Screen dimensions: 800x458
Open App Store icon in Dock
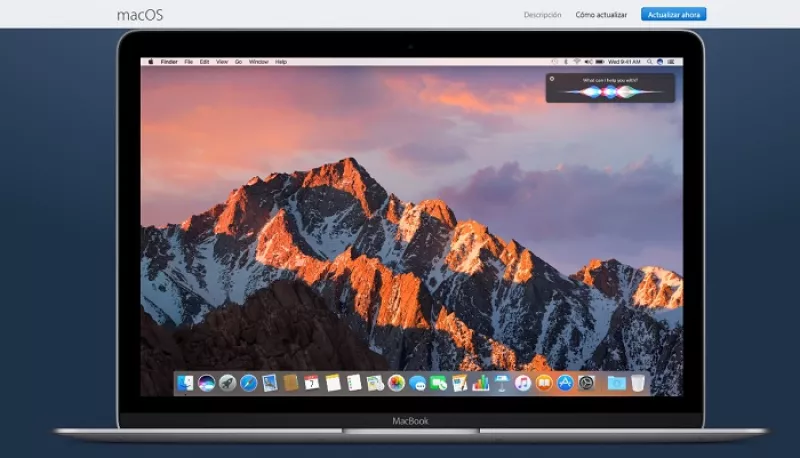[x=565, y=383]
